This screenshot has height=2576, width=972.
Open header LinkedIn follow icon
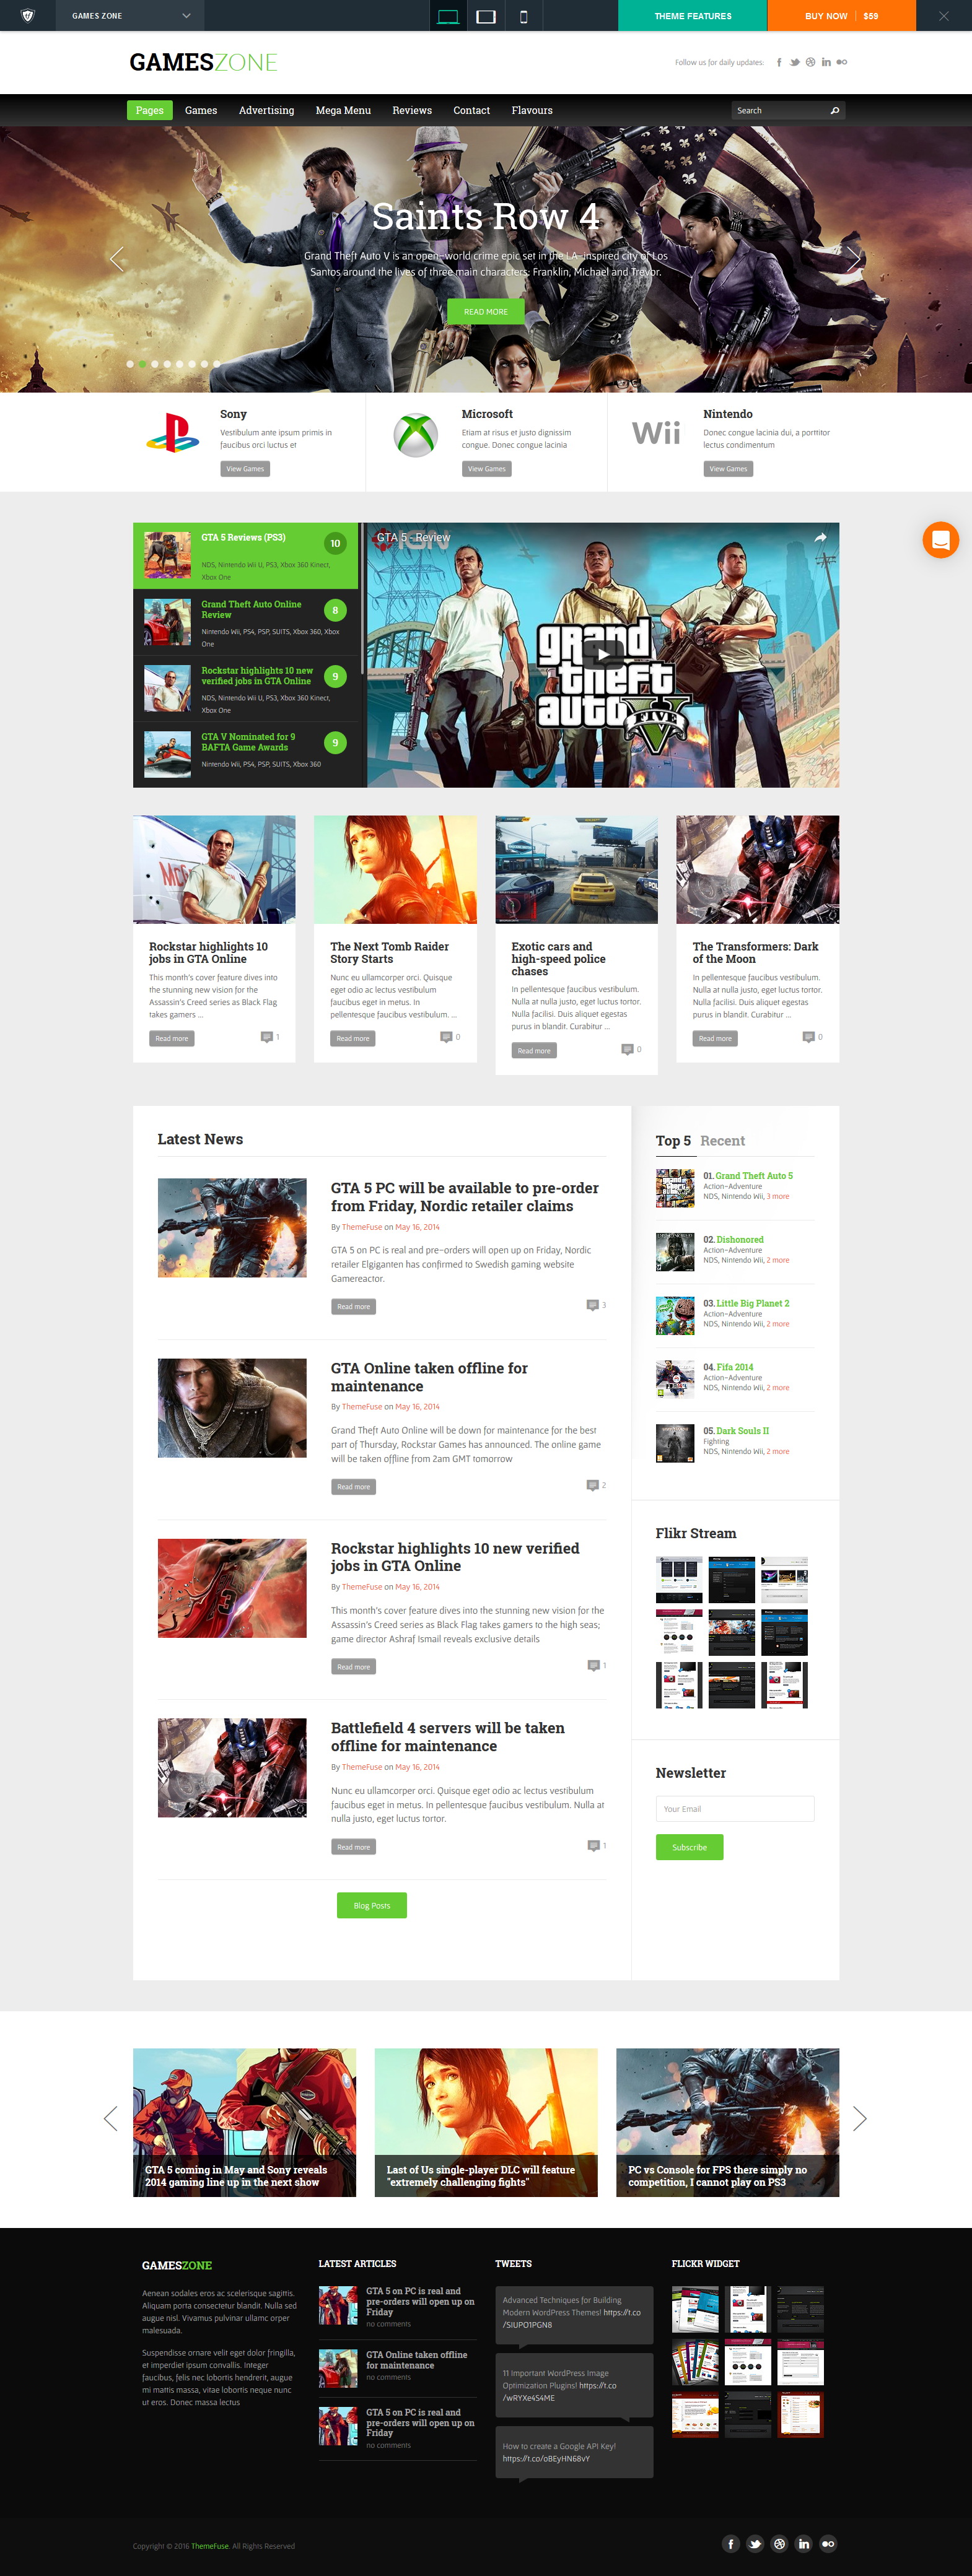click(x=826, y=62)
